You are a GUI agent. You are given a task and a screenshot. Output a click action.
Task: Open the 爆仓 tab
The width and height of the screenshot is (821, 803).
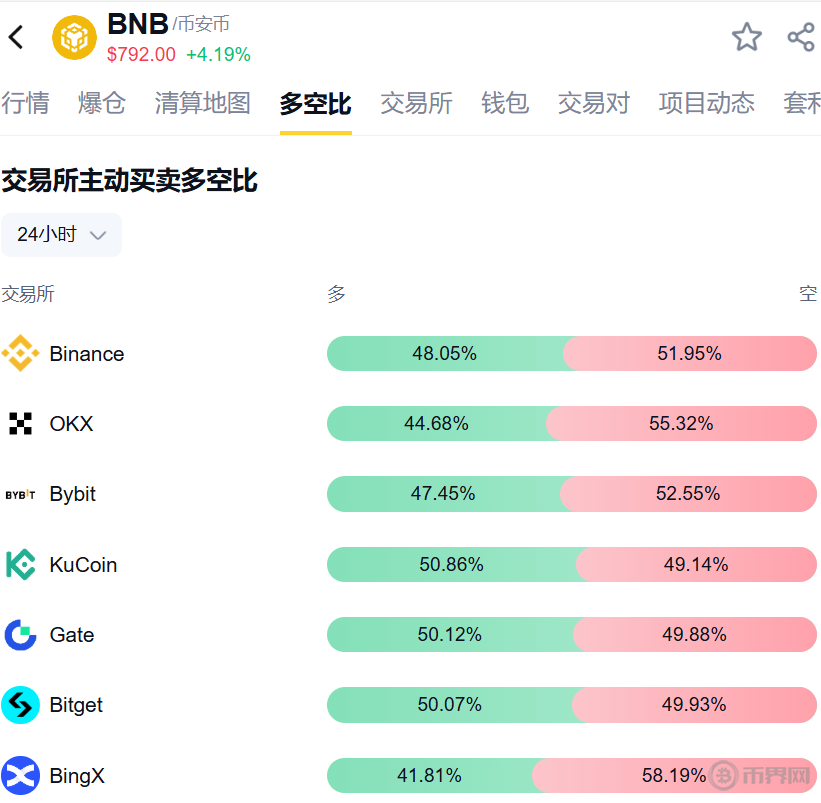point(102,103)
